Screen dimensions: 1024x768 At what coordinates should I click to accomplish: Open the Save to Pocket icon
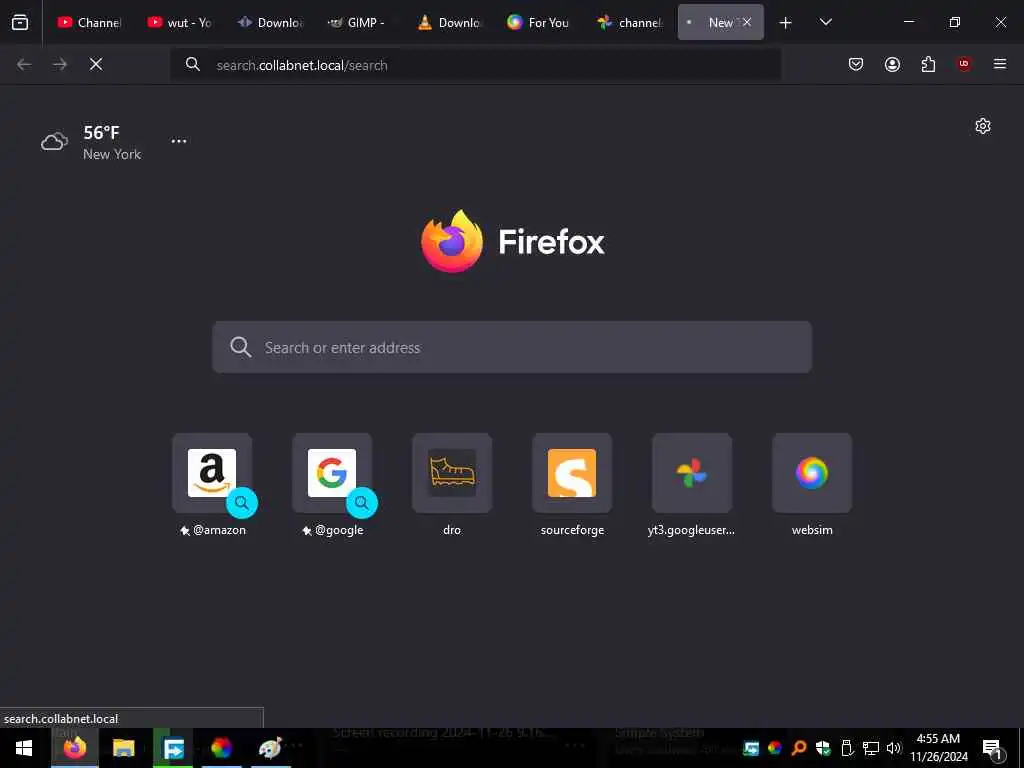pyautogui.click(x=856, y=64)
